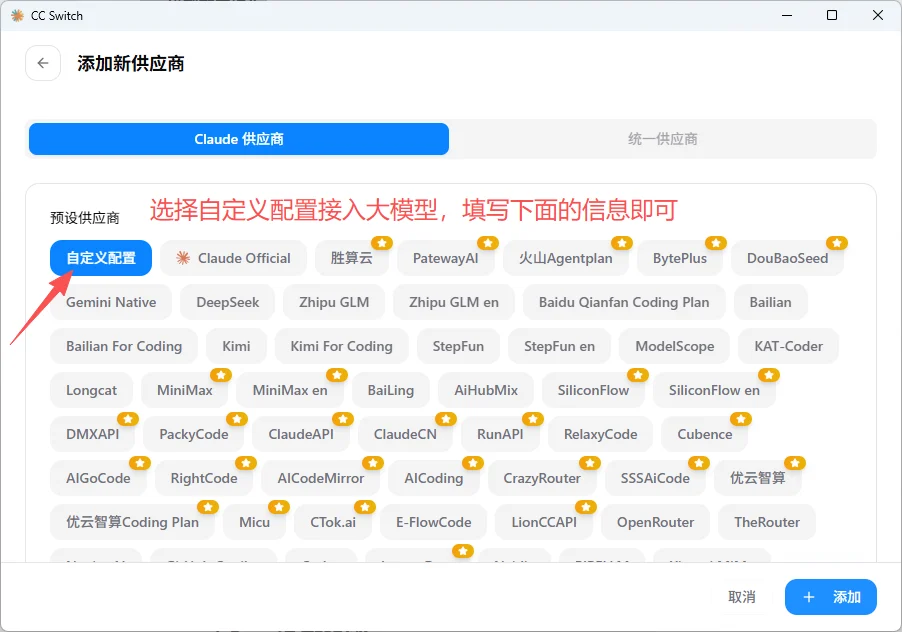Choose the BaiLing provider
902x632 pixels.
coord(391,390)
